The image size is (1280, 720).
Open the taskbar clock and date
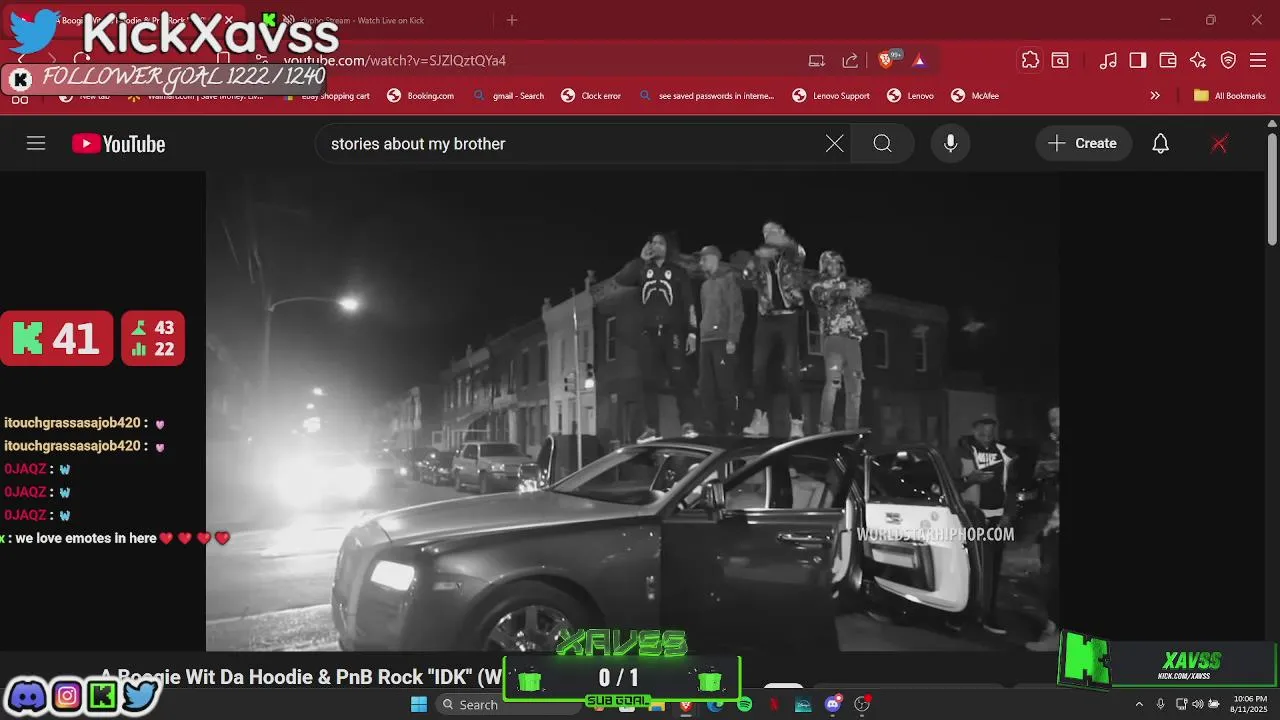(x=1249, y=704)
